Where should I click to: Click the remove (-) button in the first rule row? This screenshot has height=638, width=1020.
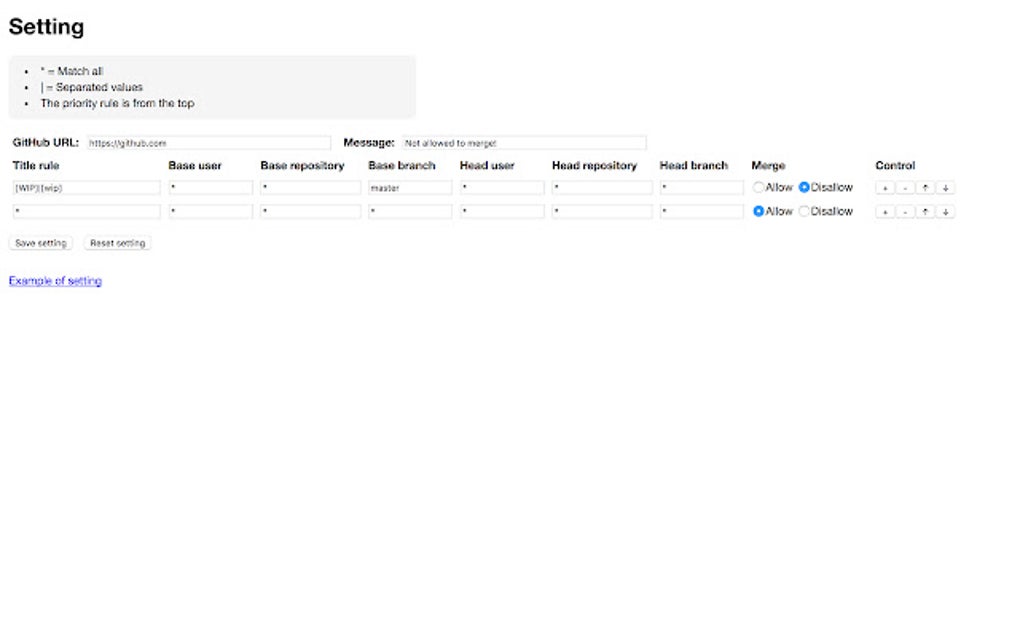[905, 188]
